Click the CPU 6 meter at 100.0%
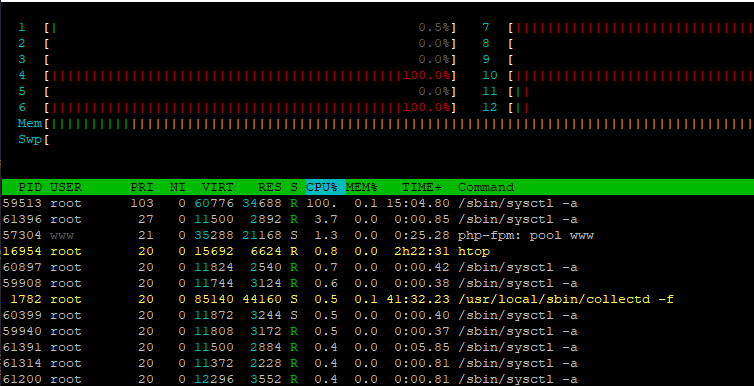 pos(237,107)
